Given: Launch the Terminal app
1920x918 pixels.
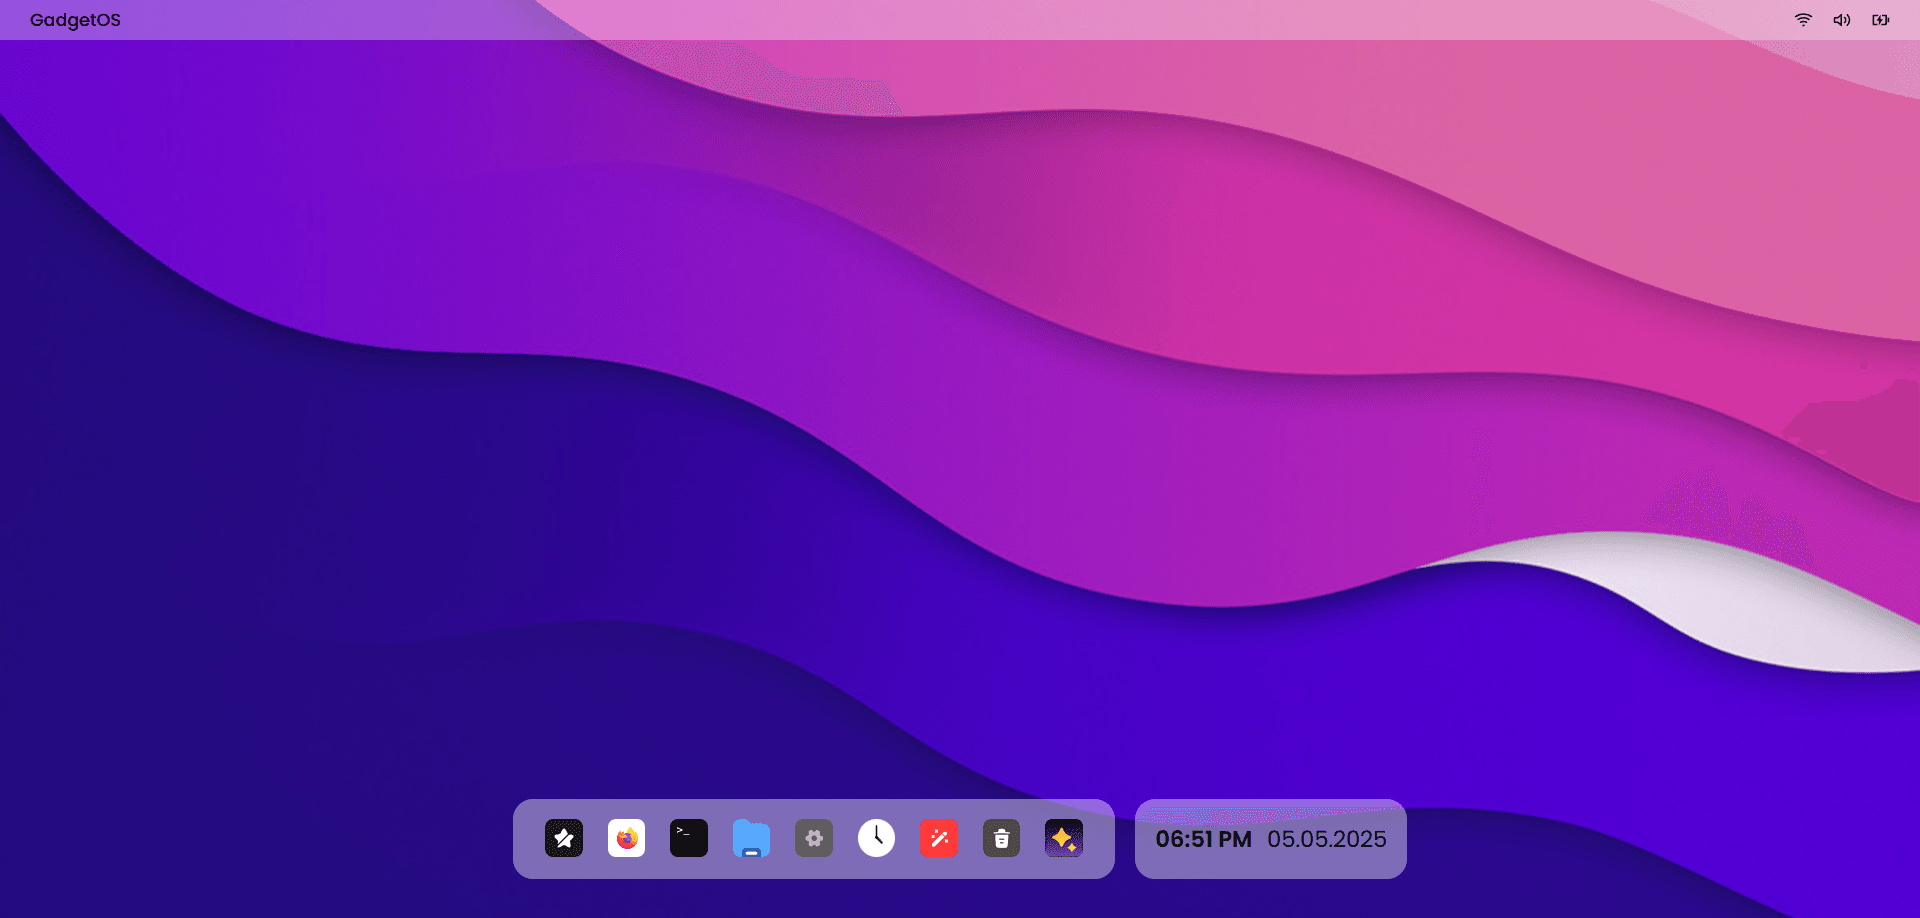Looking at the screenshot, I should pos(688,839).
